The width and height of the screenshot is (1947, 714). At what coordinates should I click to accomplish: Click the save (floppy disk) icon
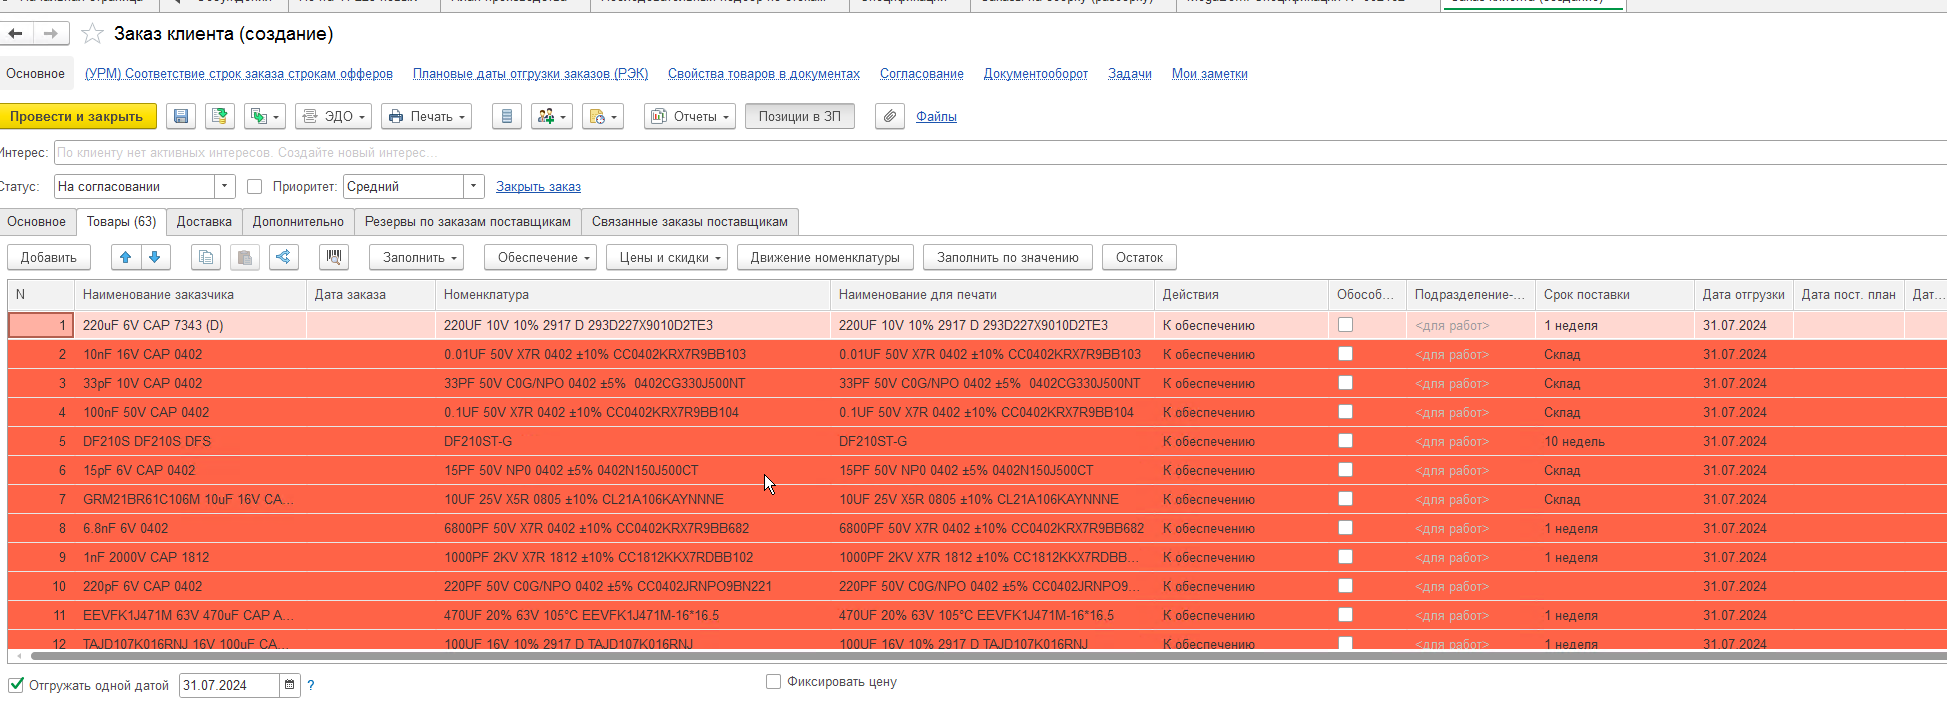pos(181,117)
